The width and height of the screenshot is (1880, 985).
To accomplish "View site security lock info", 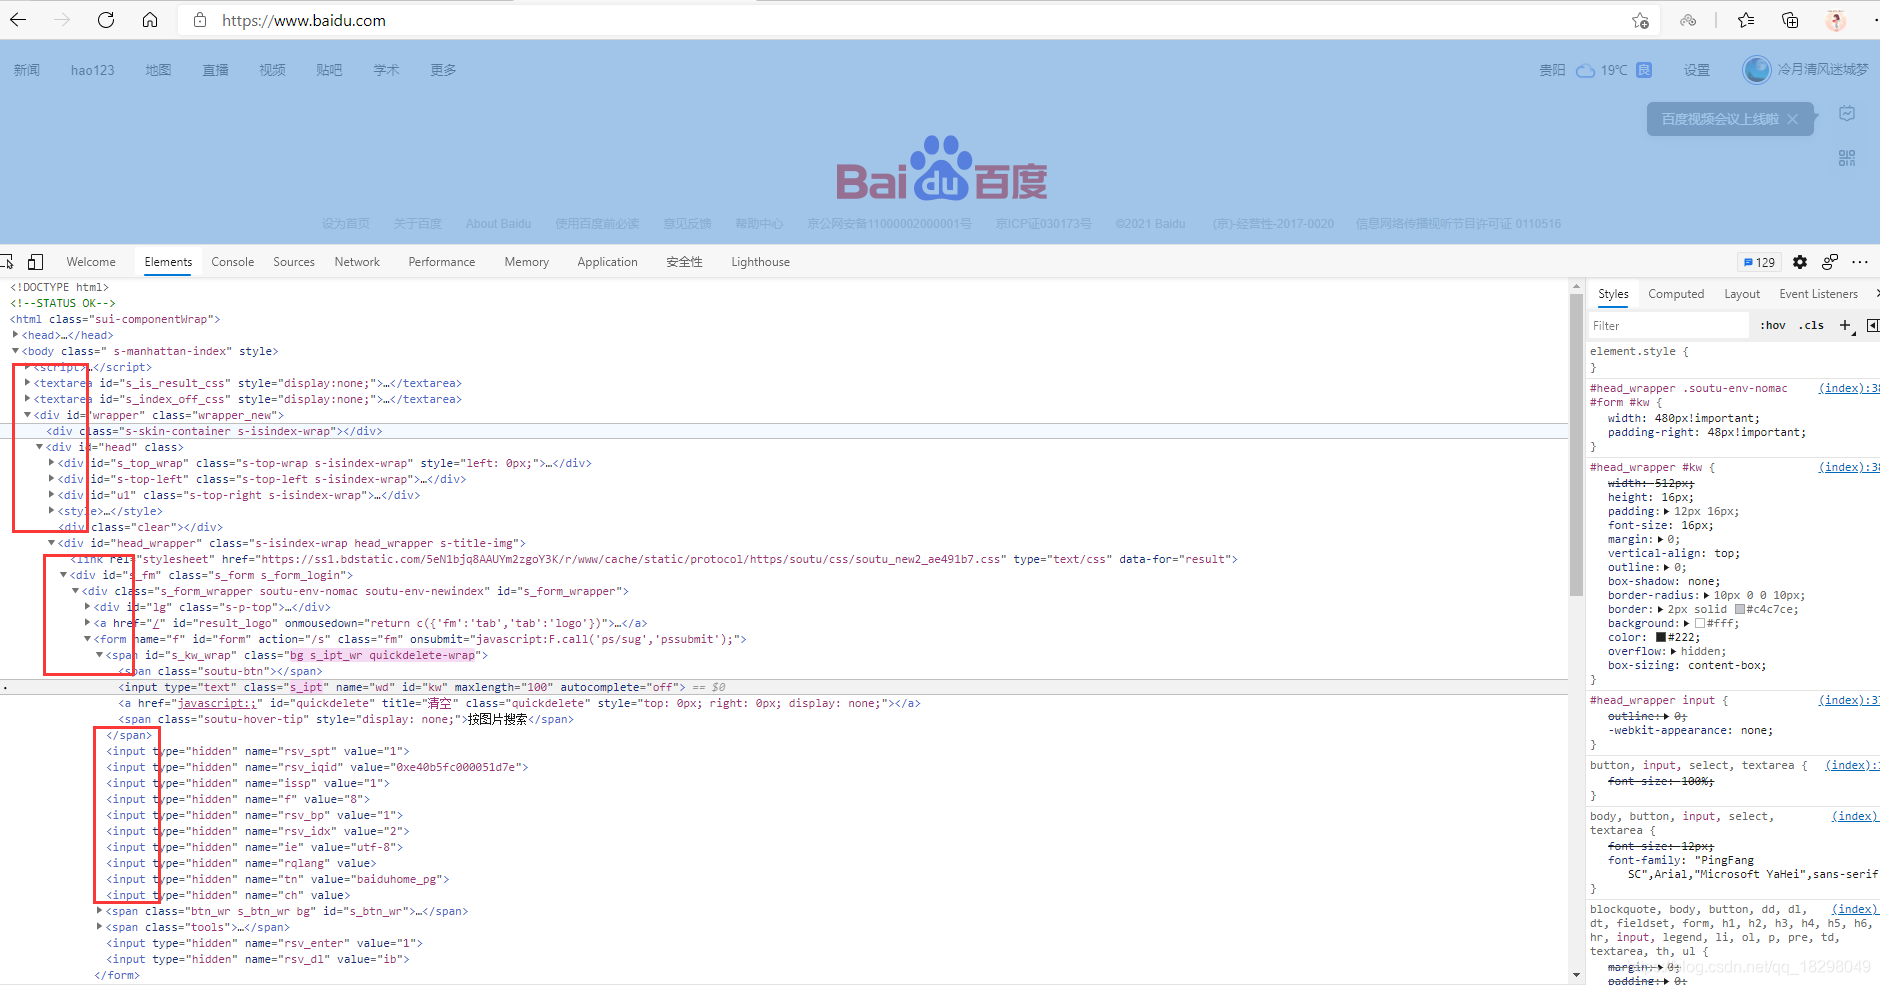I will (x=200, y=20).
